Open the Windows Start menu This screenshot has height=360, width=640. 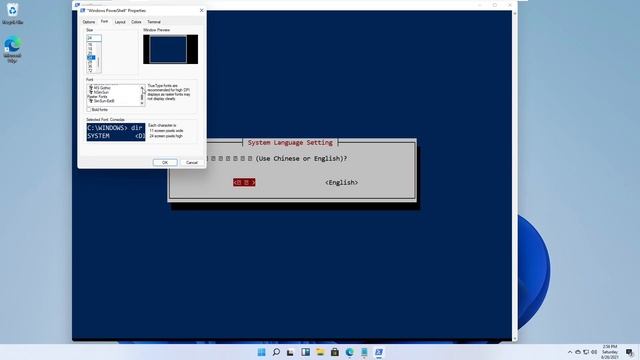261,352
